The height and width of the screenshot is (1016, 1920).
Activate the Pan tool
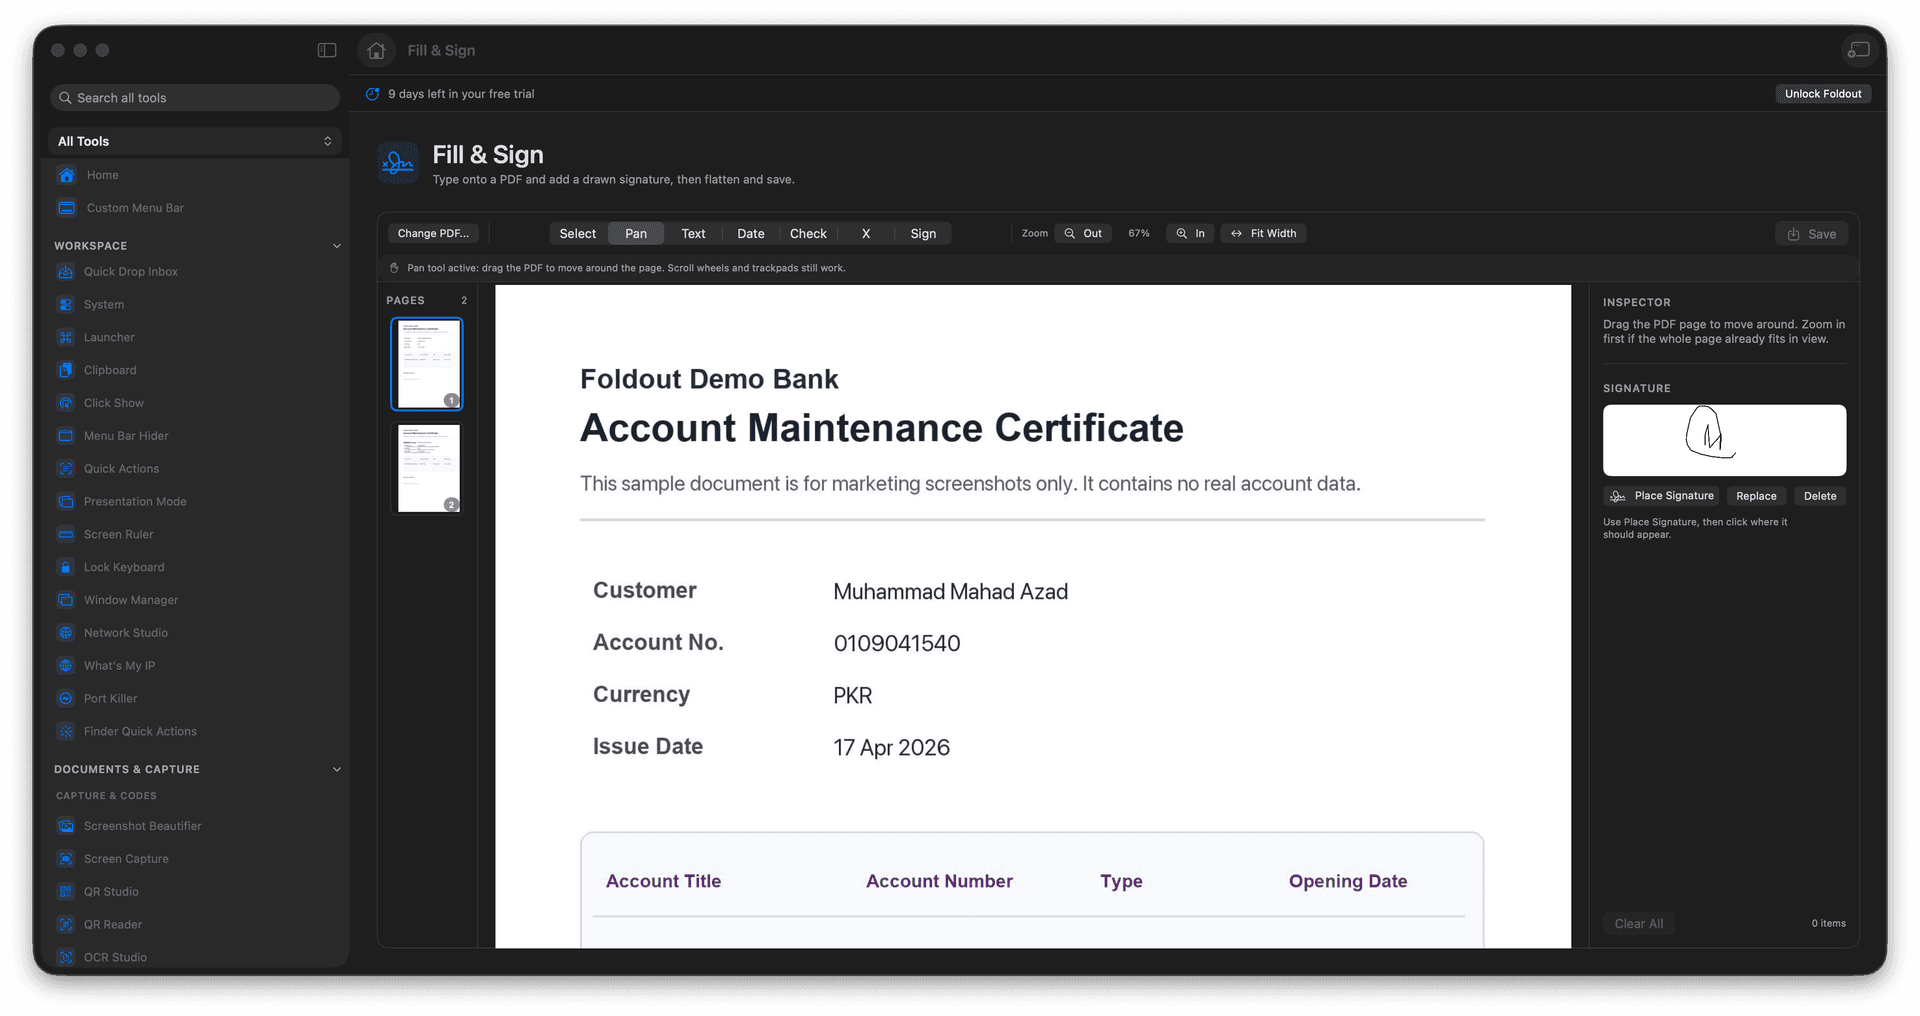(x=636, y=234)
